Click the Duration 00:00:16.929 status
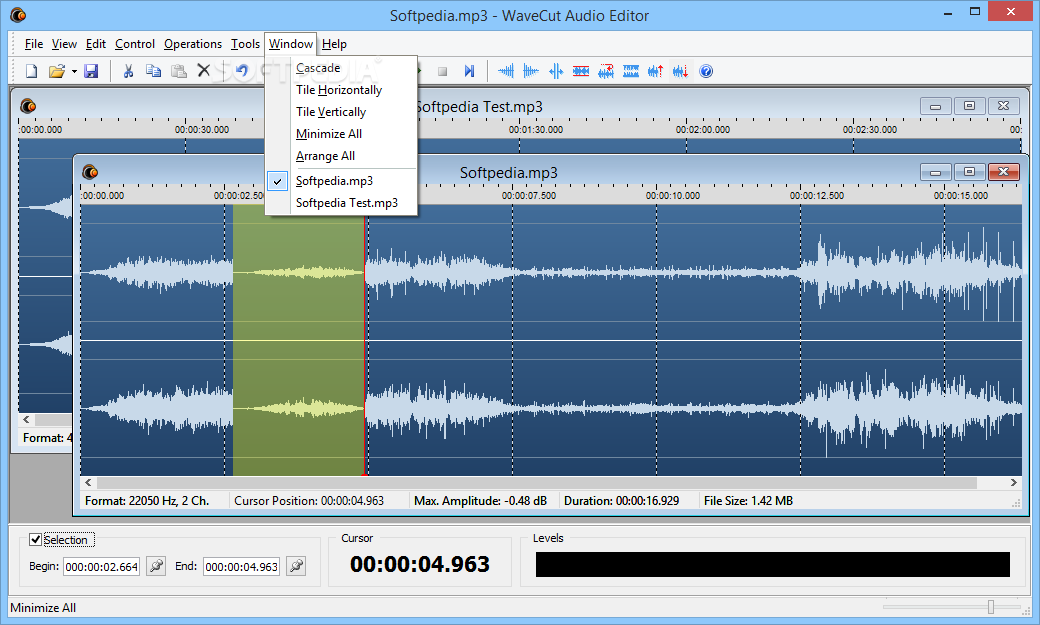This screenshot has height=625, width=1040. [621, 501]
